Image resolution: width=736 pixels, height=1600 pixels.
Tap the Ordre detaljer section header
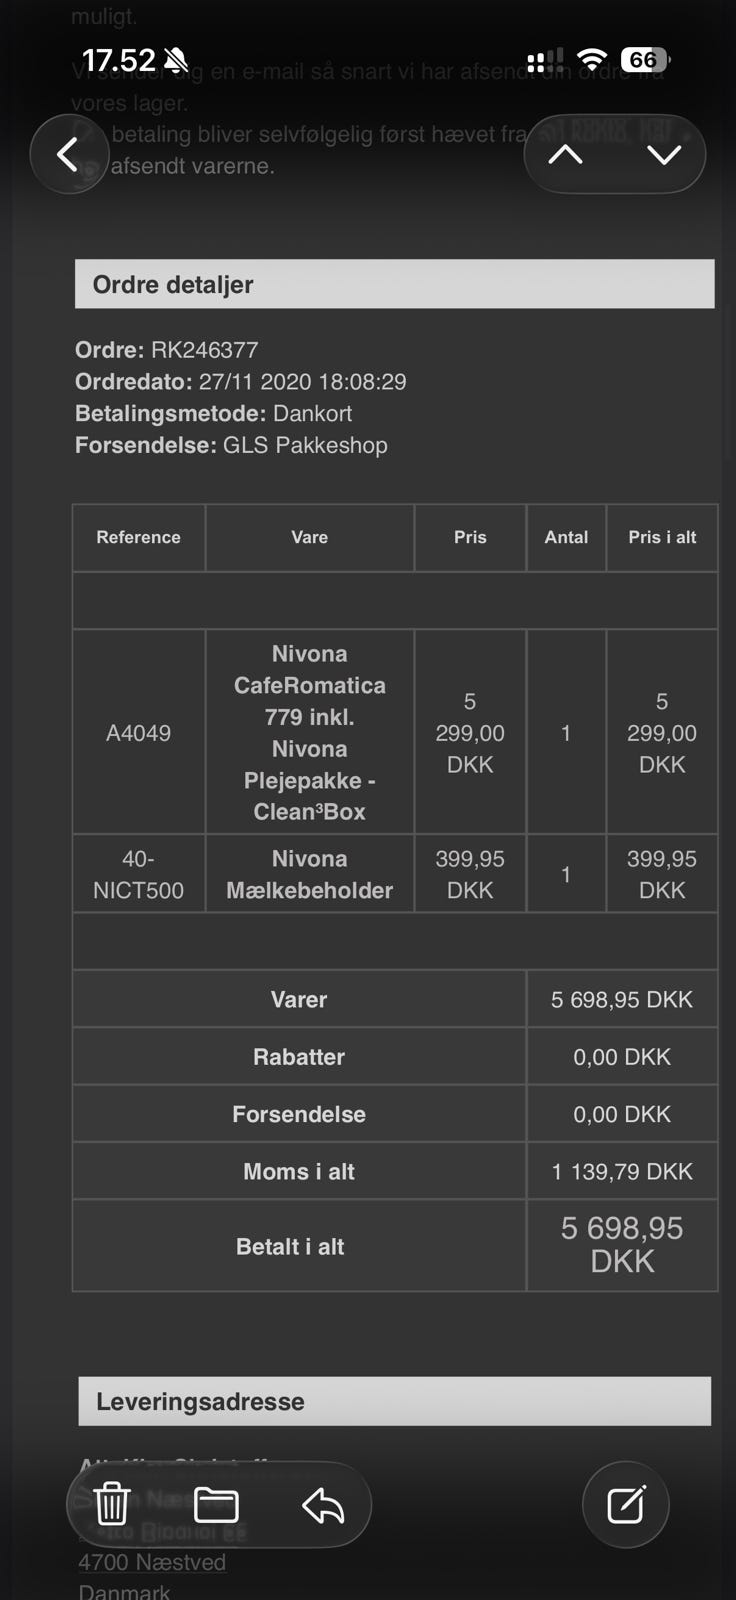394,285
